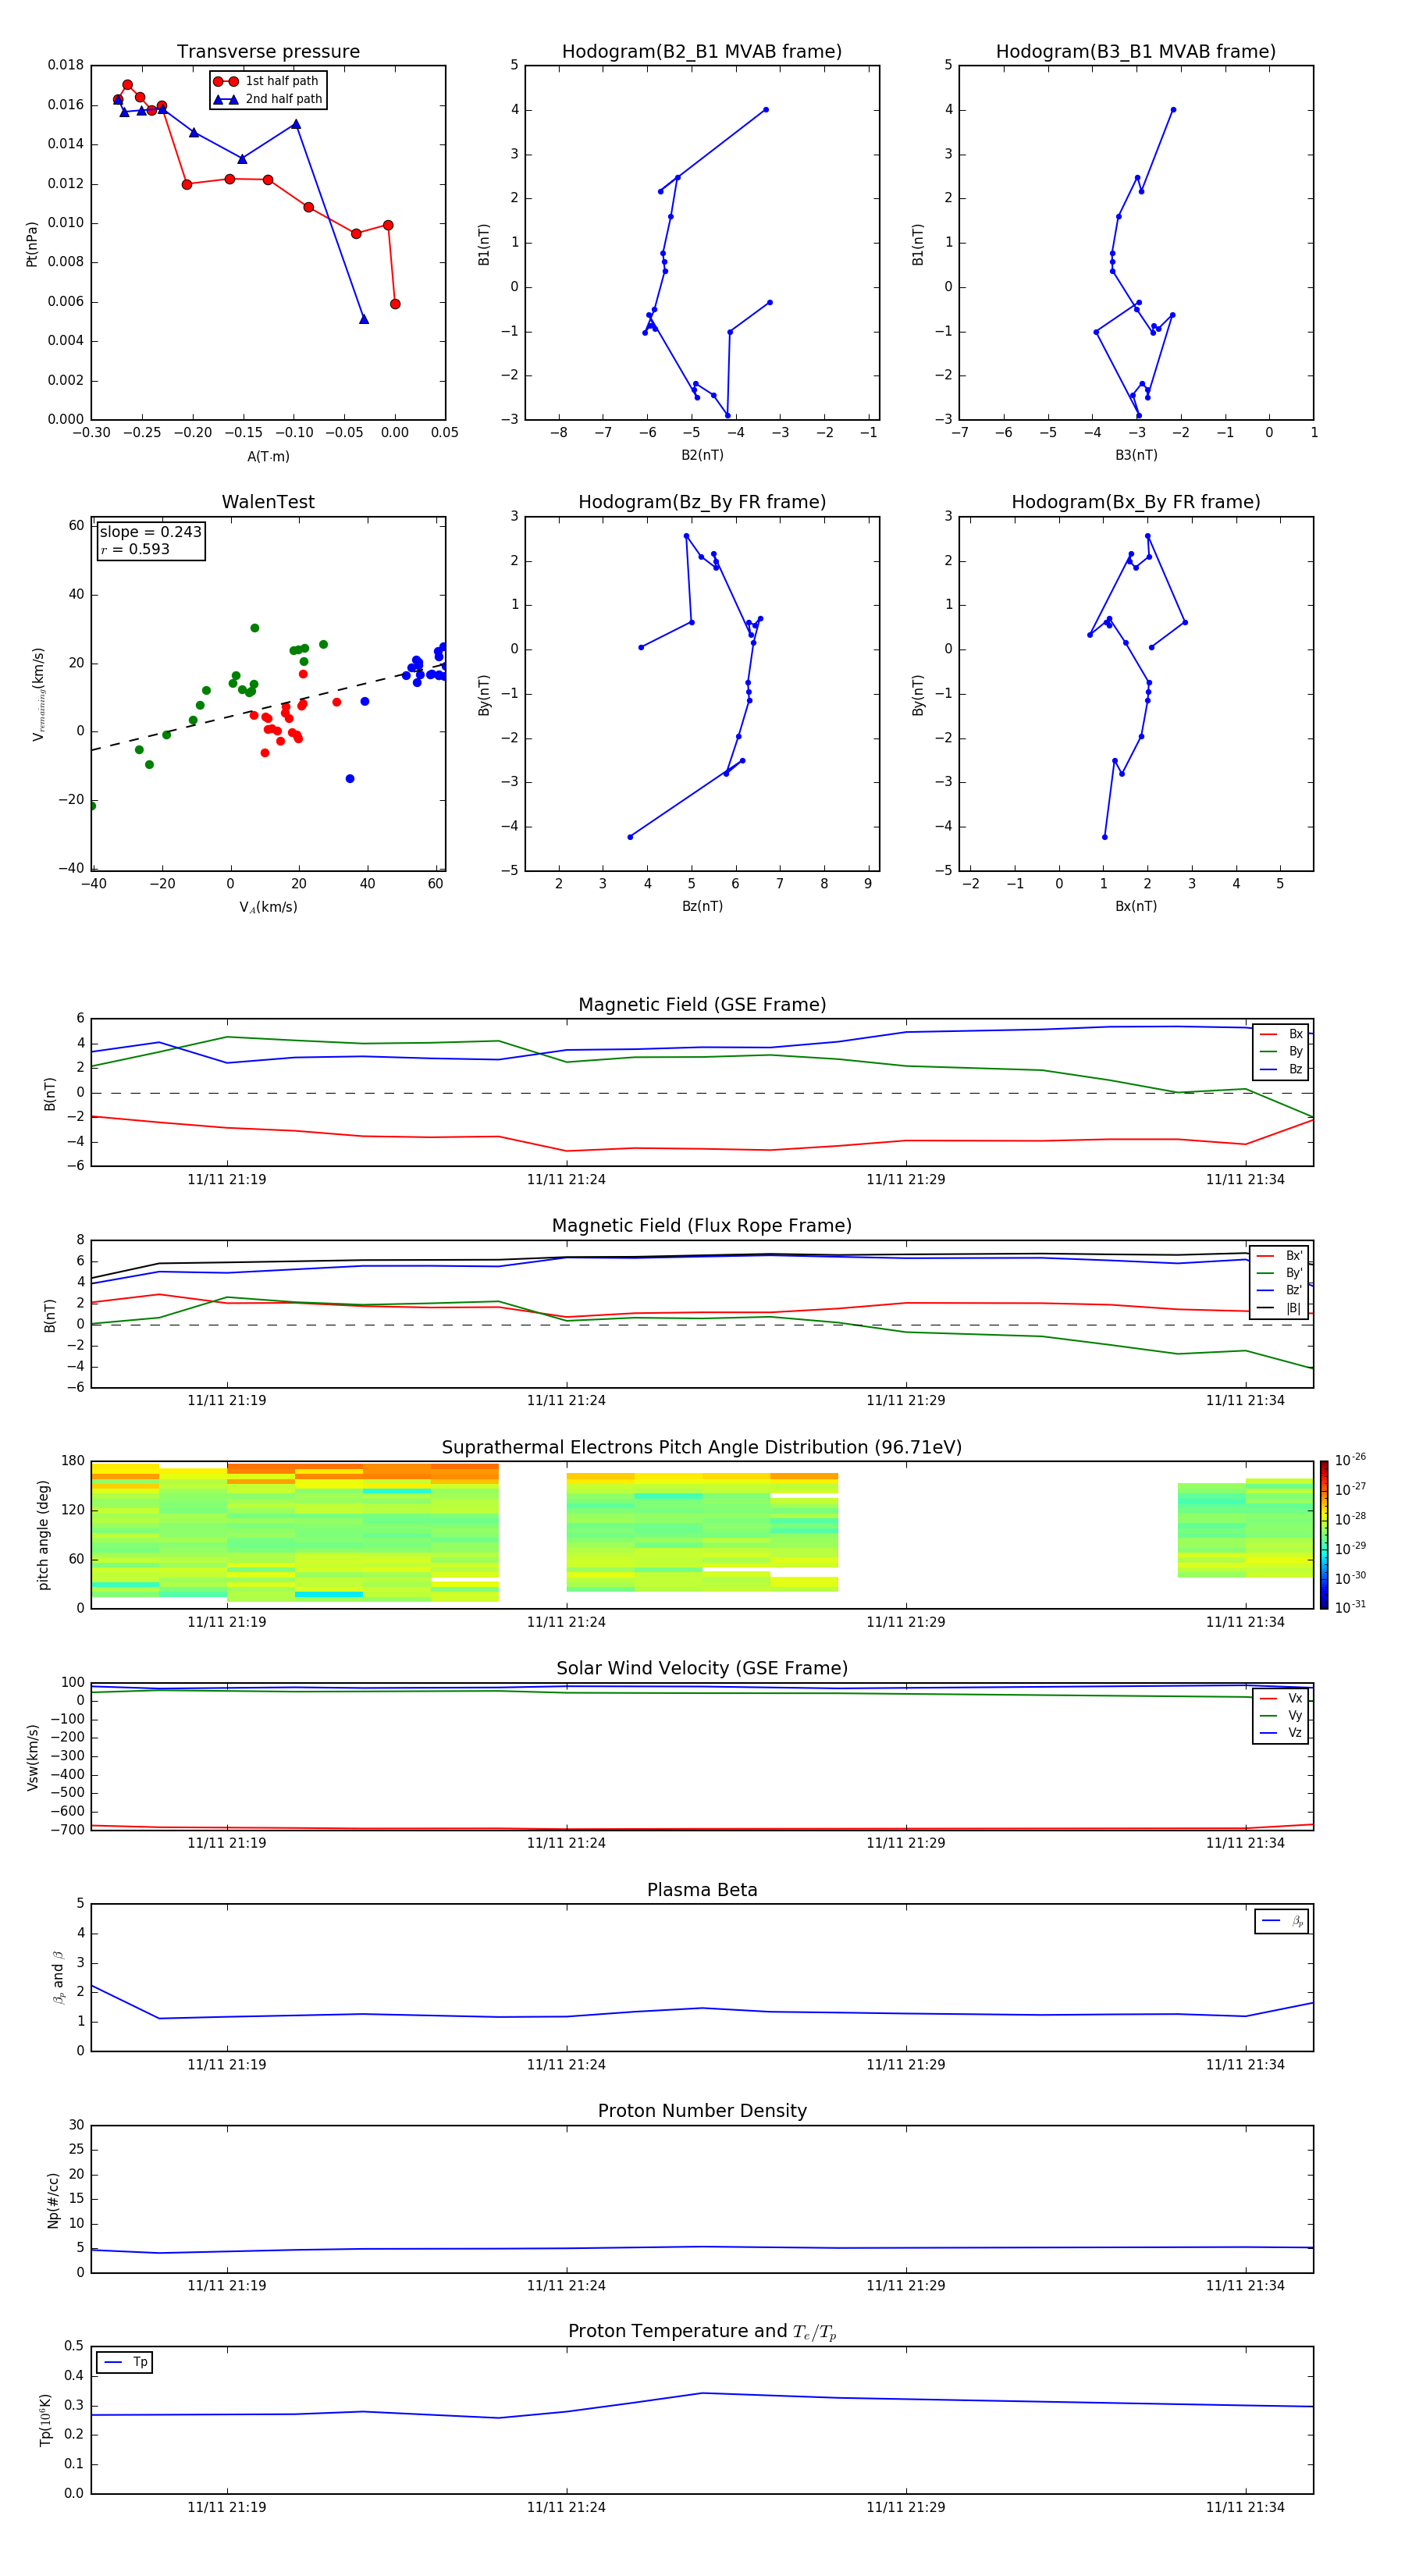Click the Transverse pressure plot title
This screenshot has width=1405, height=2576.
(x=268, y=52)
